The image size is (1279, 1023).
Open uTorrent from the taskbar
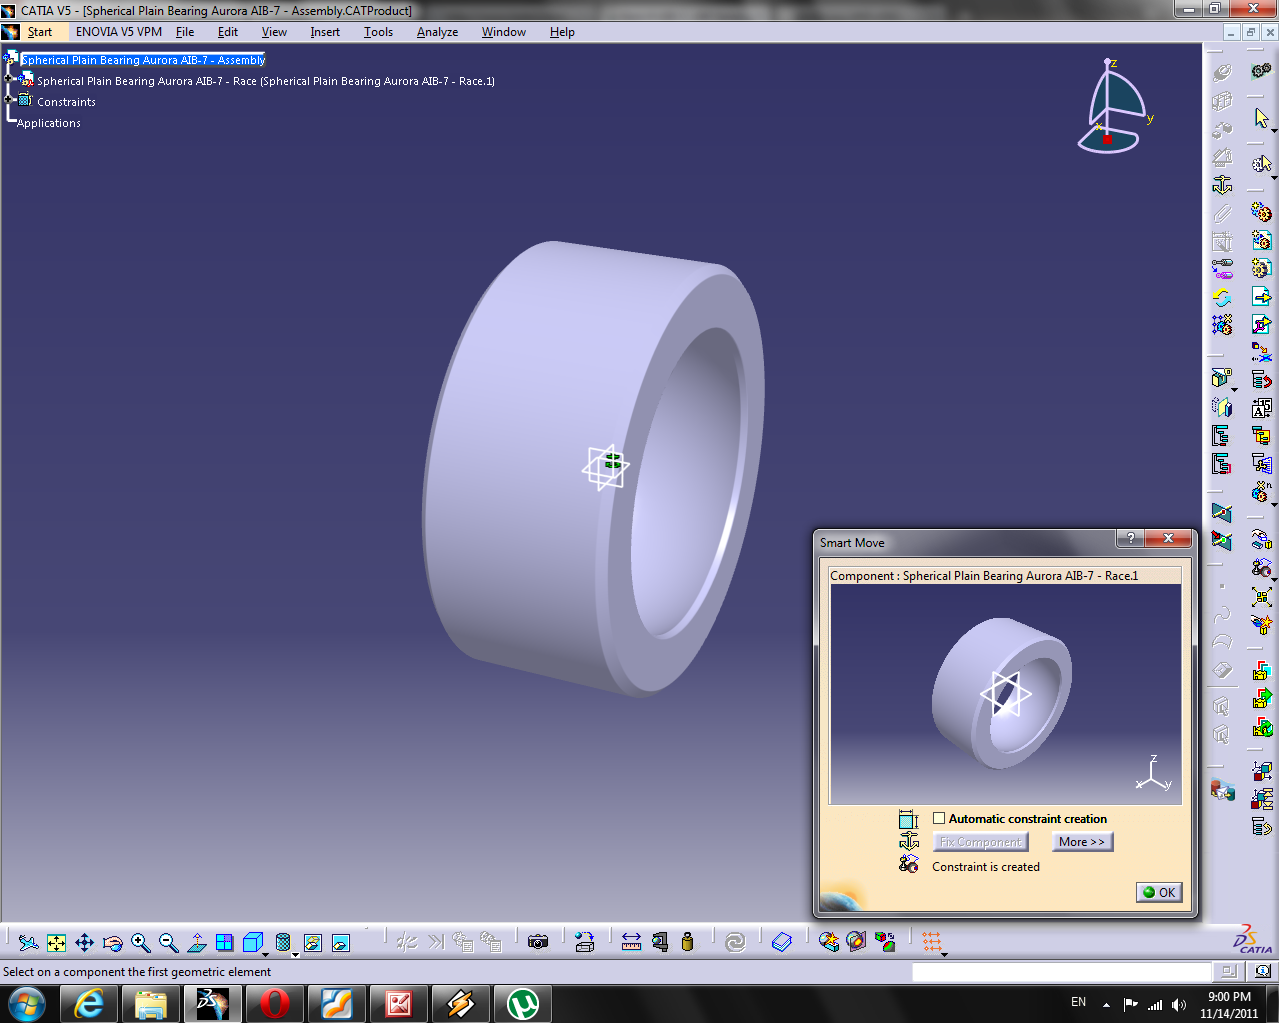(x=522, y=1004)
